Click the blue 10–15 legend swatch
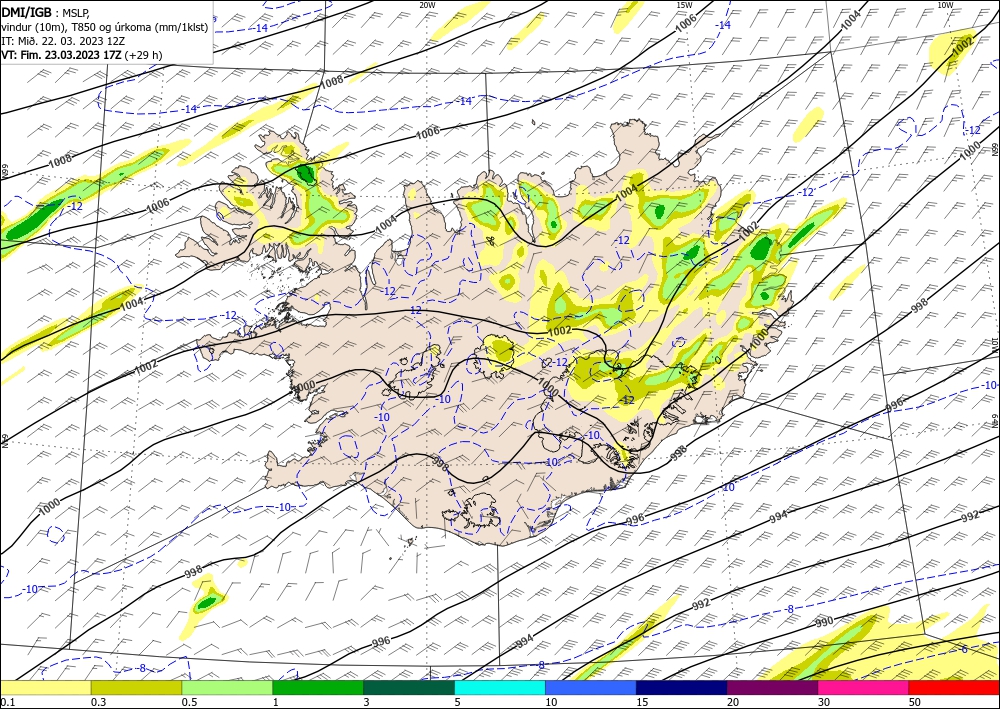1000x709 pixels. [591, 687]
